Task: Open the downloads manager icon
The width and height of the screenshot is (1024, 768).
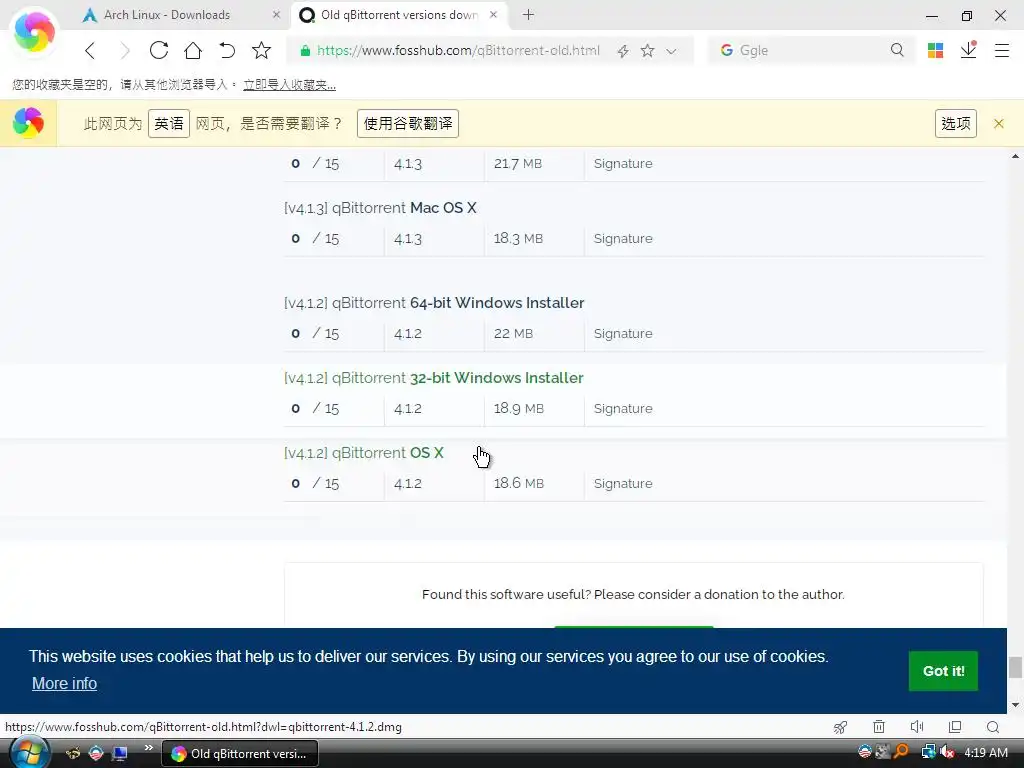Action: click(968, 50)
